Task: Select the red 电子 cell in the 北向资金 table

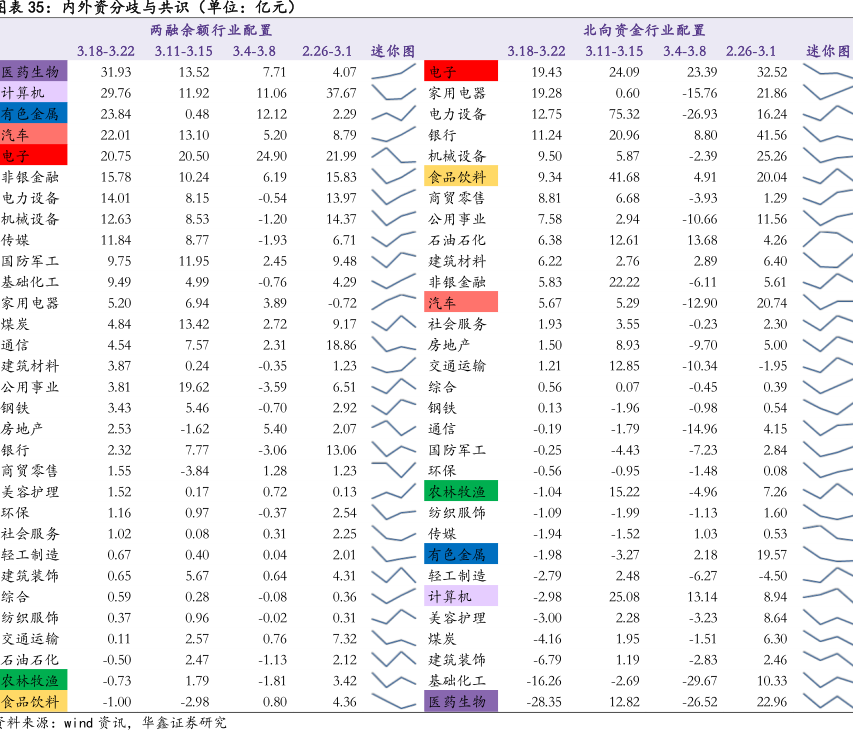Action: click(x=460, y=72)
